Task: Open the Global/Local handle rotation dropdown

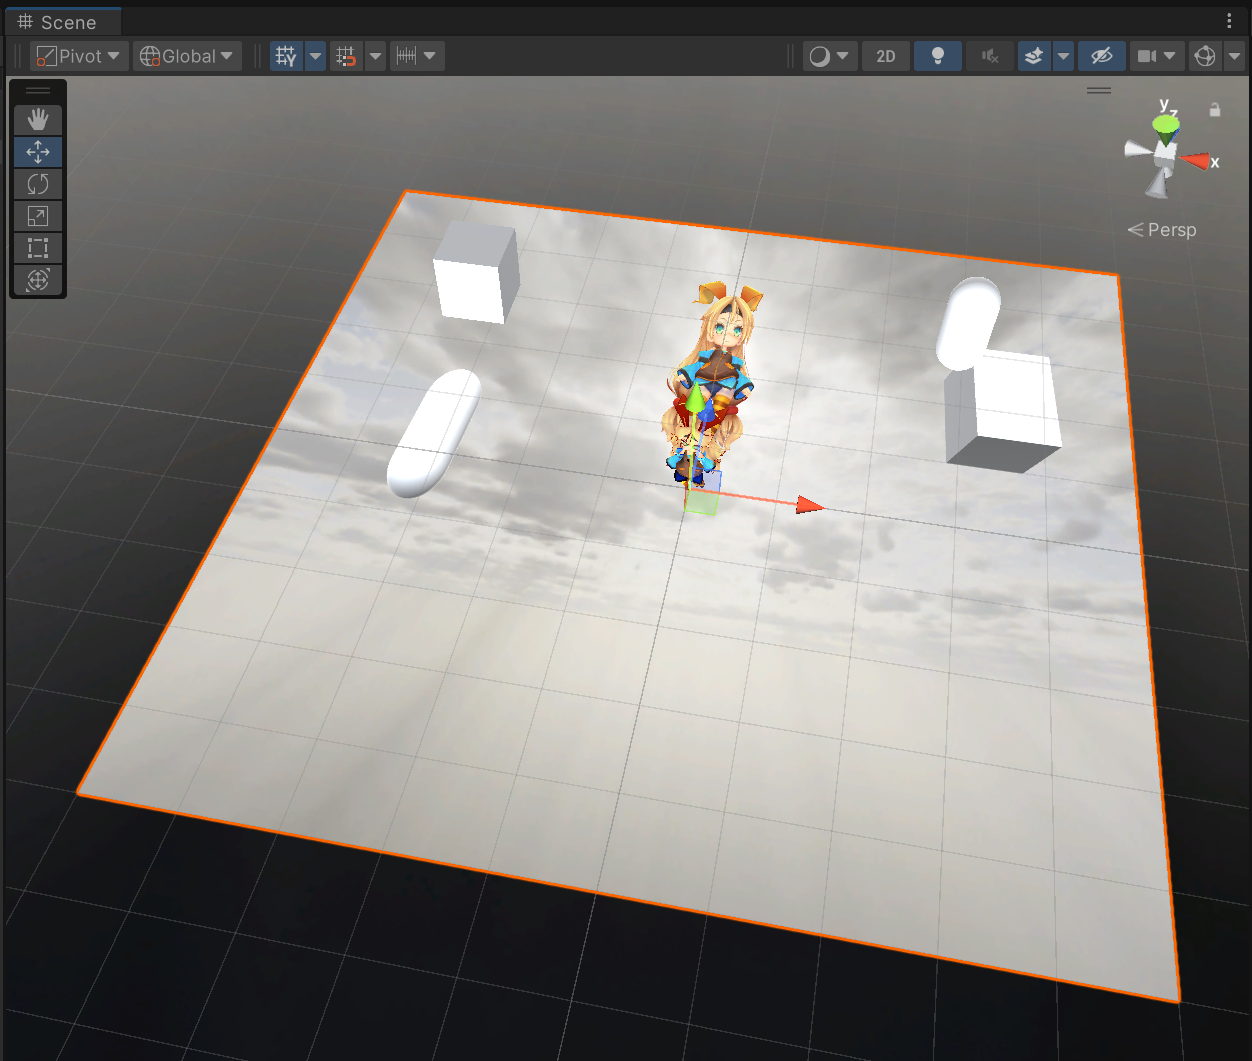Action: tap(187, 56)
